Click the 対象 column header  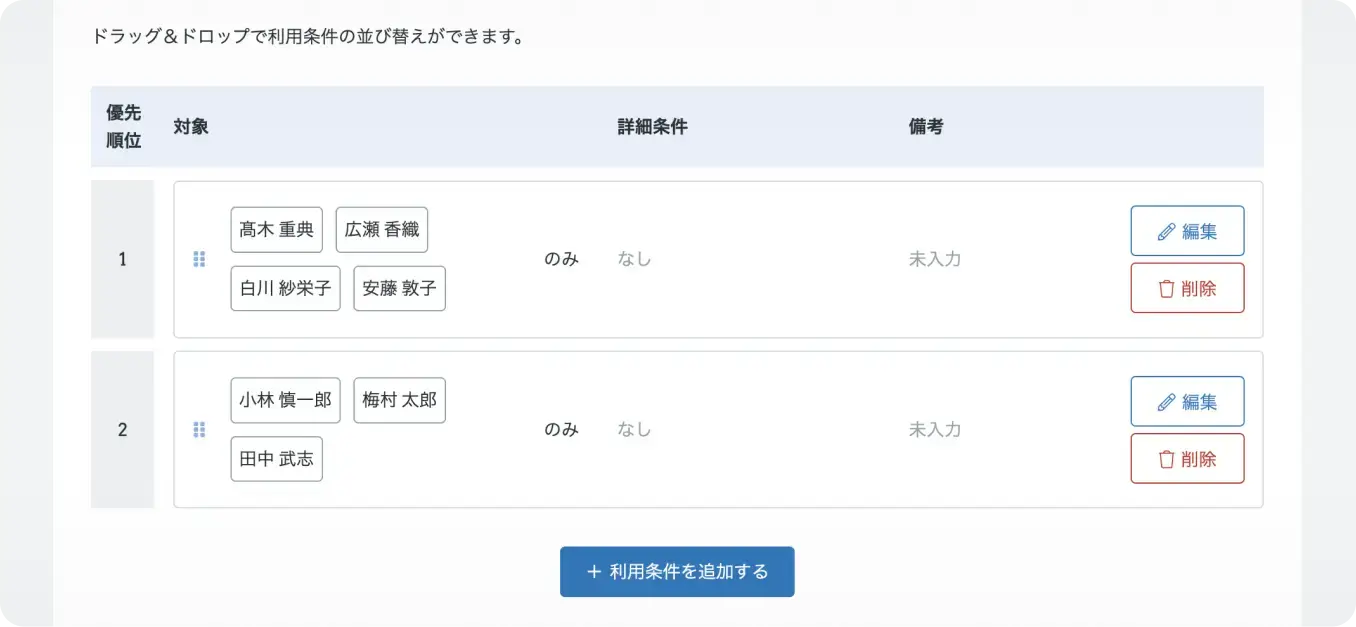pos(191,127)
